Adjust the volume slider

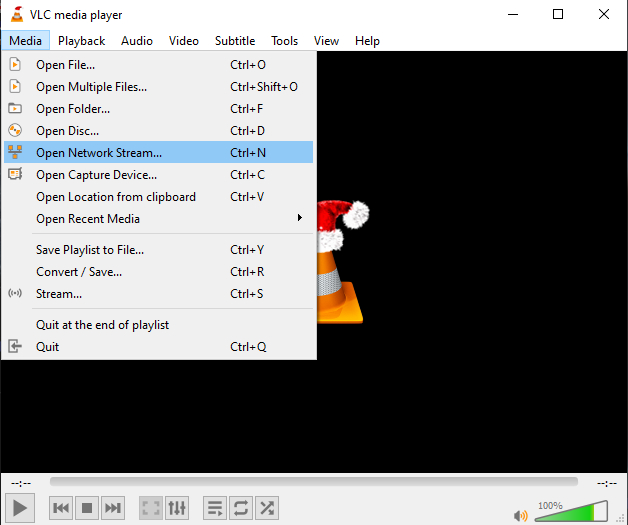[x=570, y=512]
